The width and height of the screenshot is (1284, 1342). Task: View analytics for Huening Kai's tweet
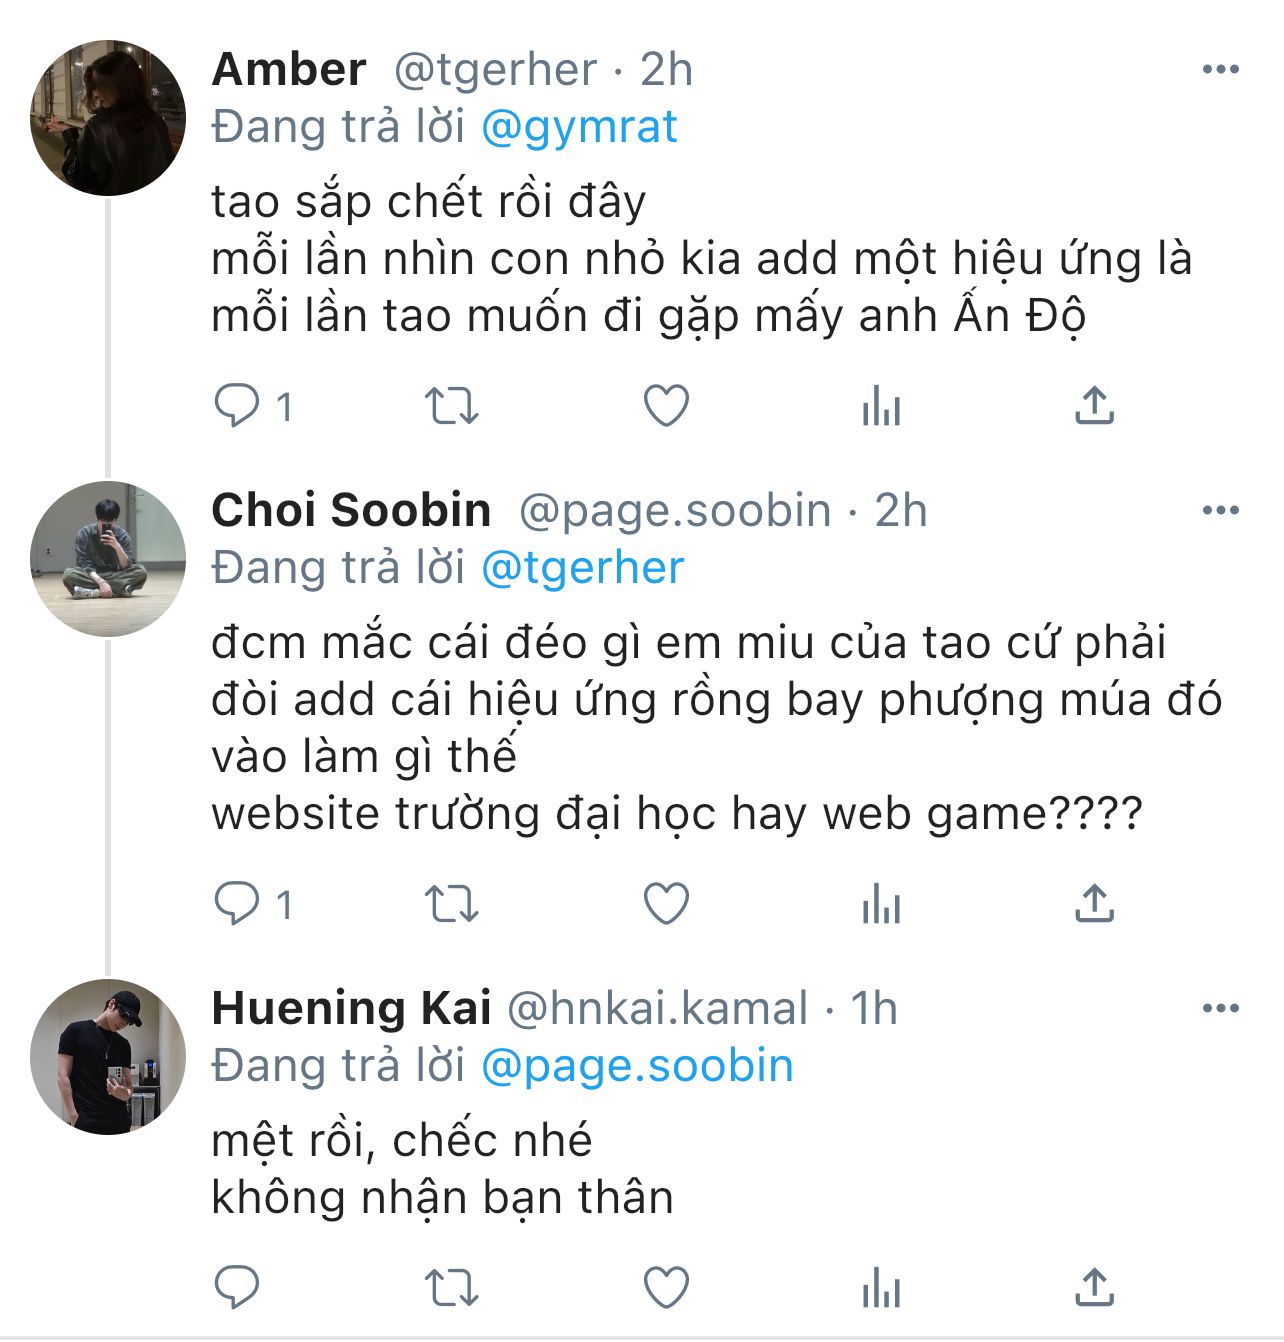tap(881, 1287)
